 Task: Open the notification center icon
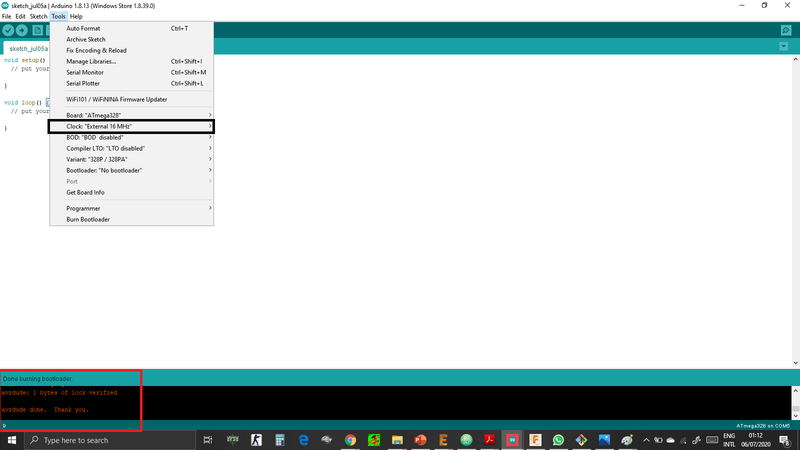786,440
